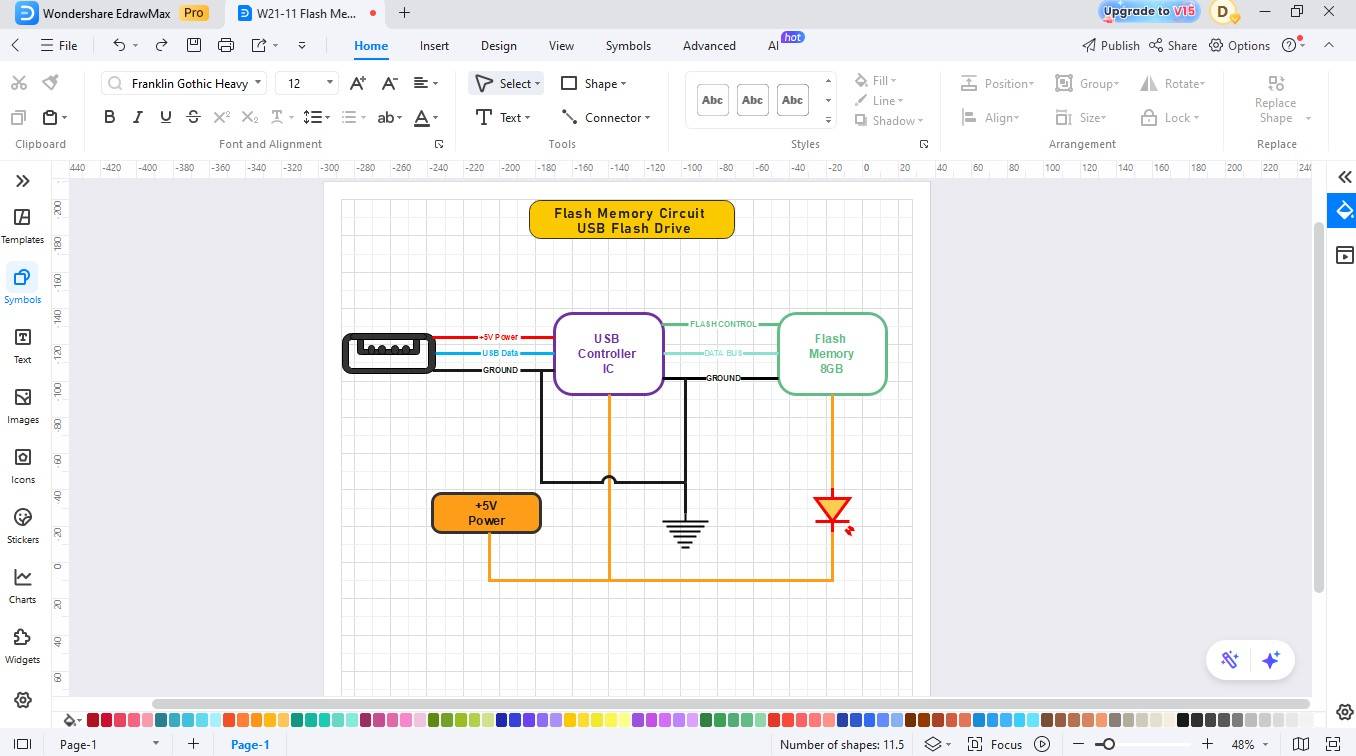Toggle bold formatting

[x=109, y=117]
